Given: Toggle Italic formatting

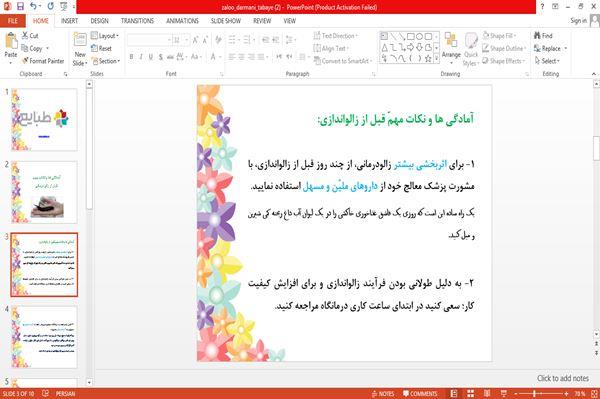Looking at the screenshot, I should click(141, 57).
